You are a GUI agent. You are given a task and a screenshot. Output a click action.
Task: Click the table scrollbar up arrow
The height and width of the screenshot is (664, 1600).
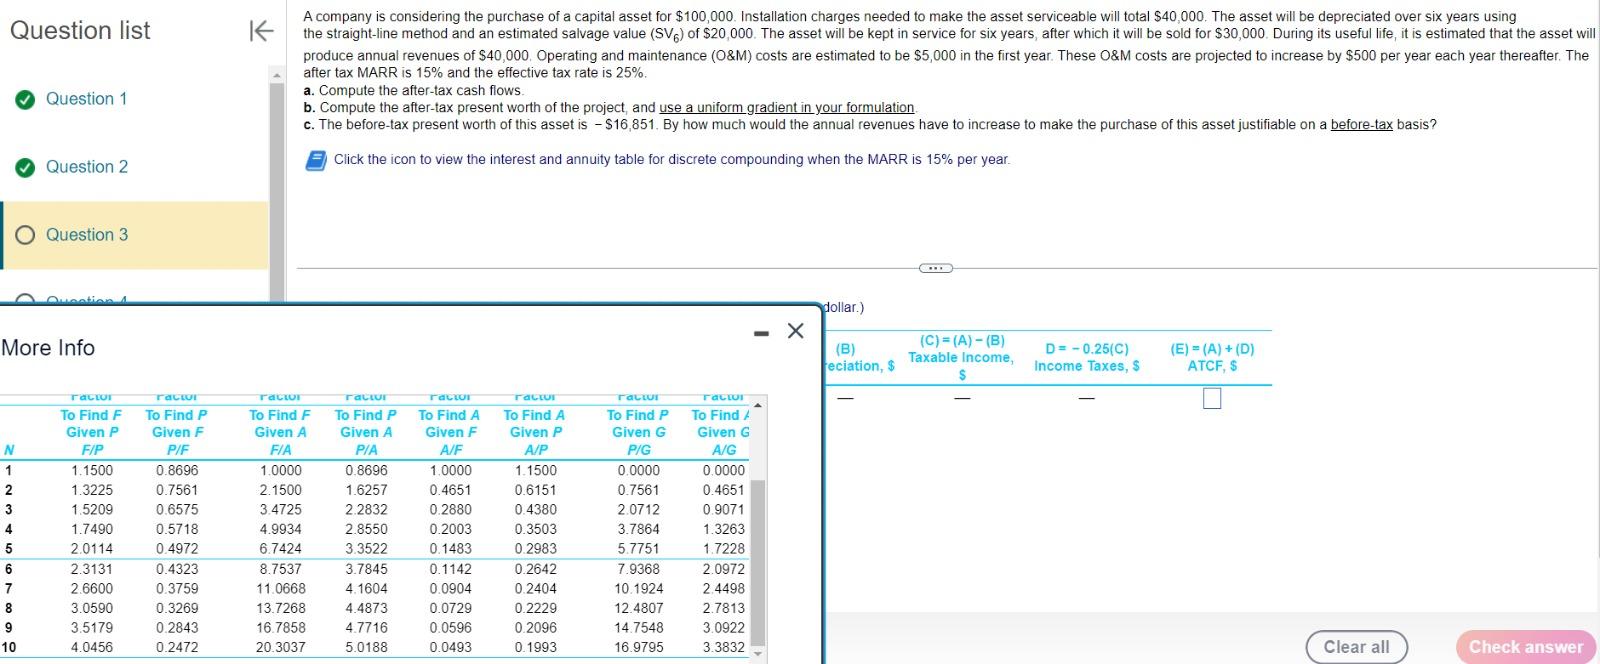[x=758, y=405]
